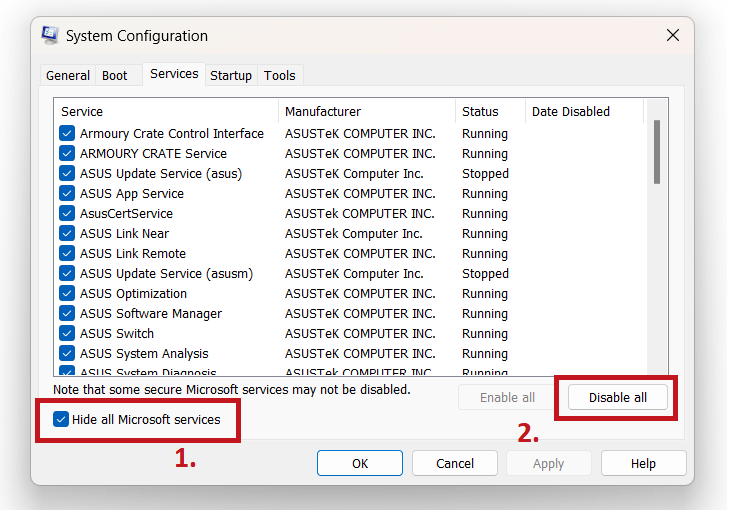This screenshot has width=730, height=517.
Task: Select the AsusCertService row text
Action: [127, 214]
